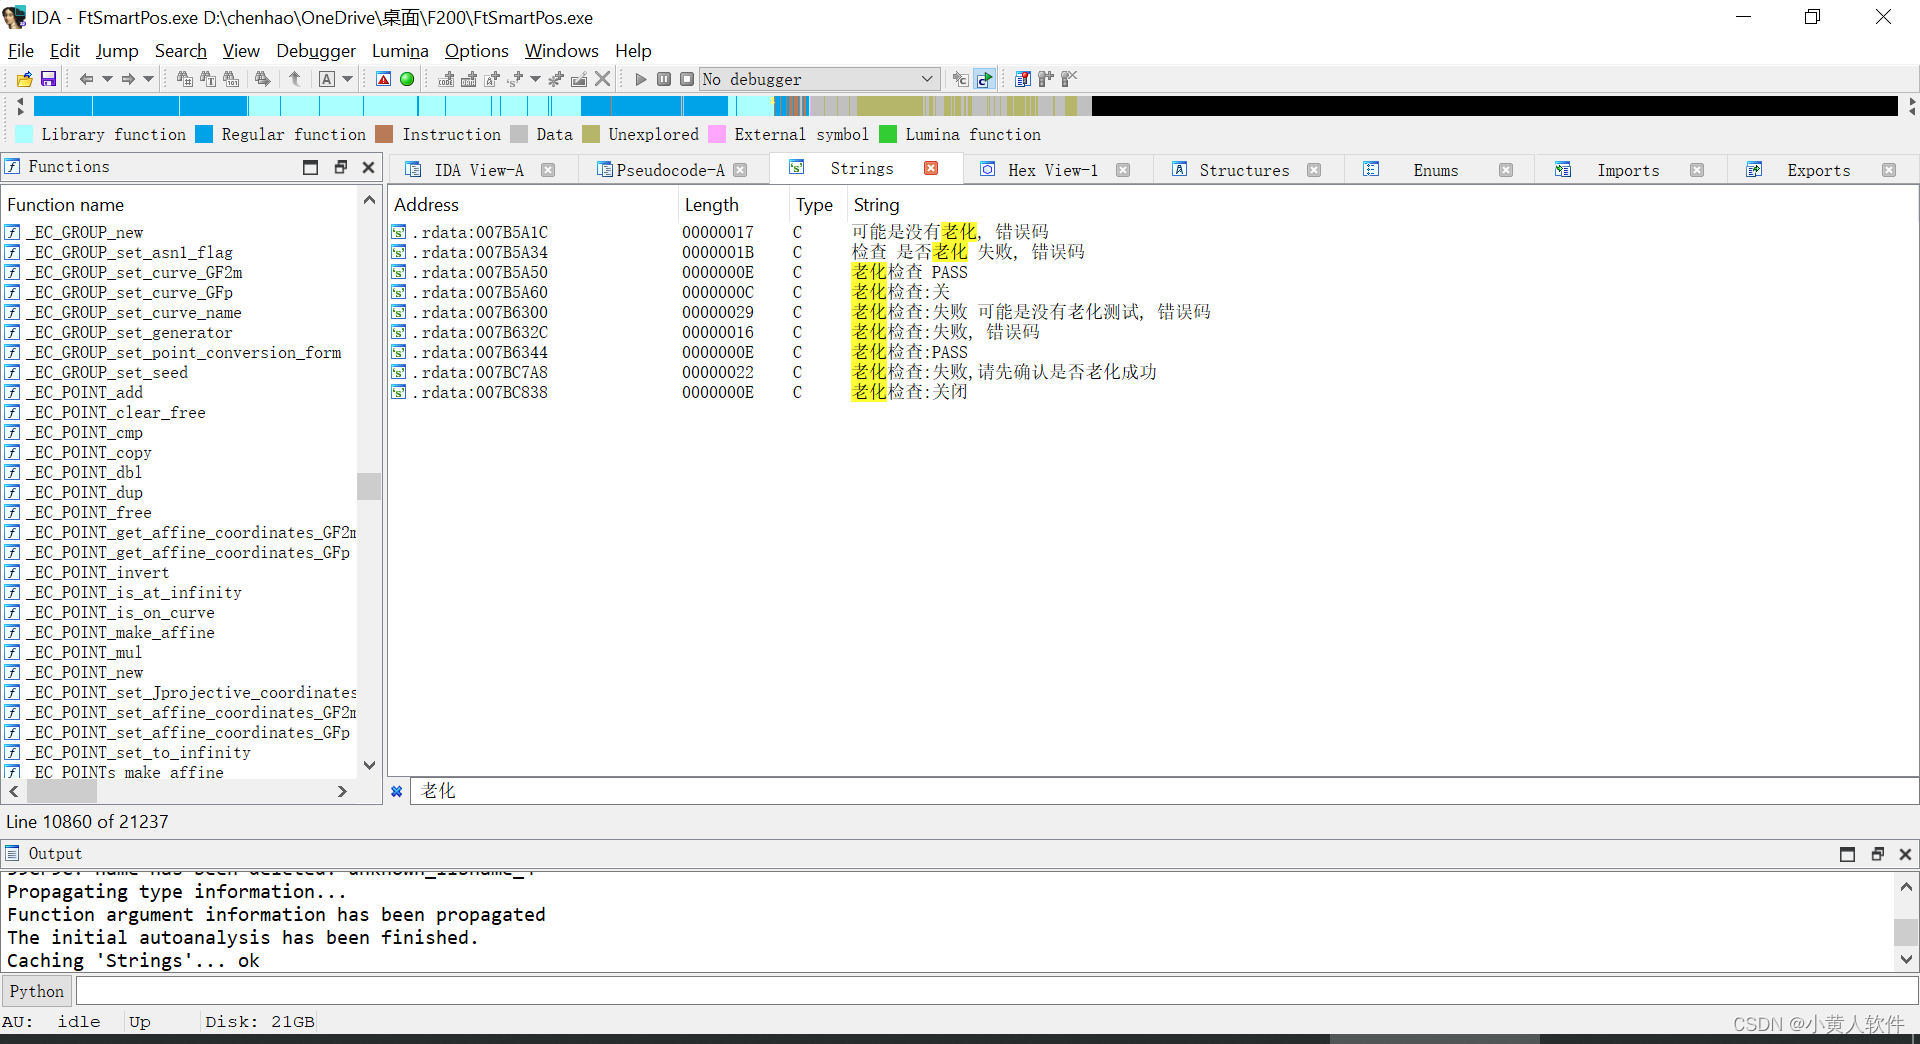Click the highlighted green arrow icon after debugger box
The image size is (1920, 1044).
pyautogui.click(x=985, y=79)
